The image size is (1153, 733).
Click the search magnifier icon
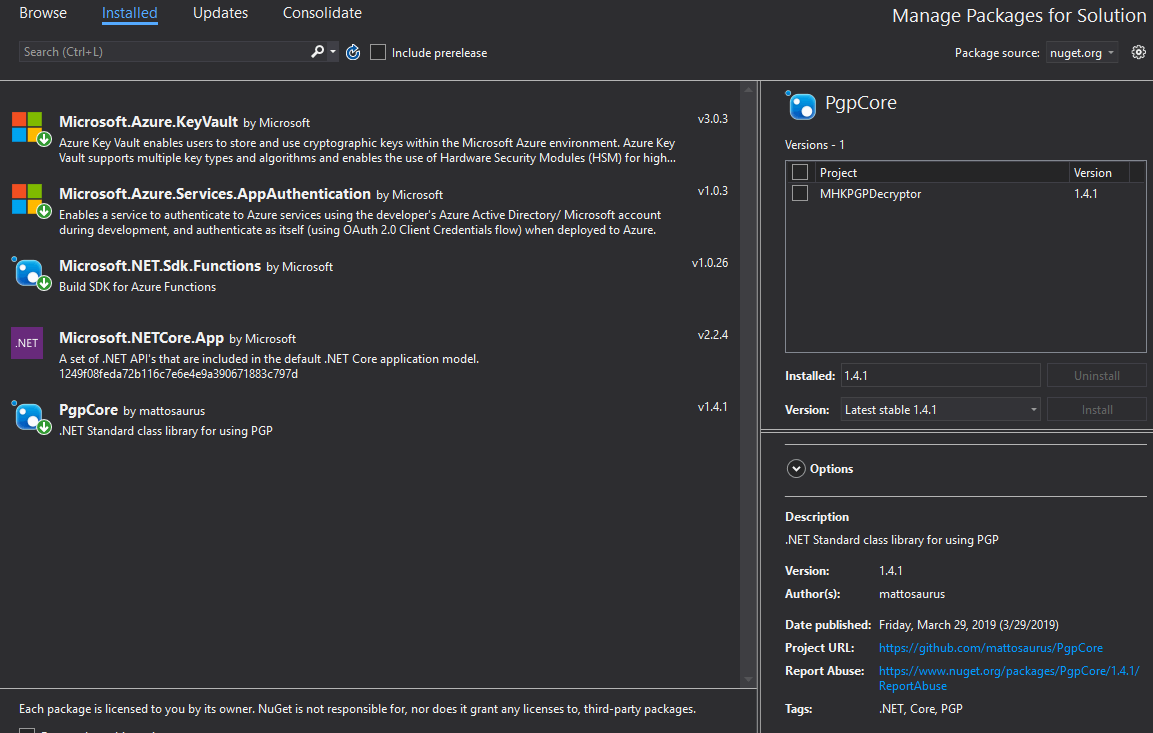click(x=317, y=52)
